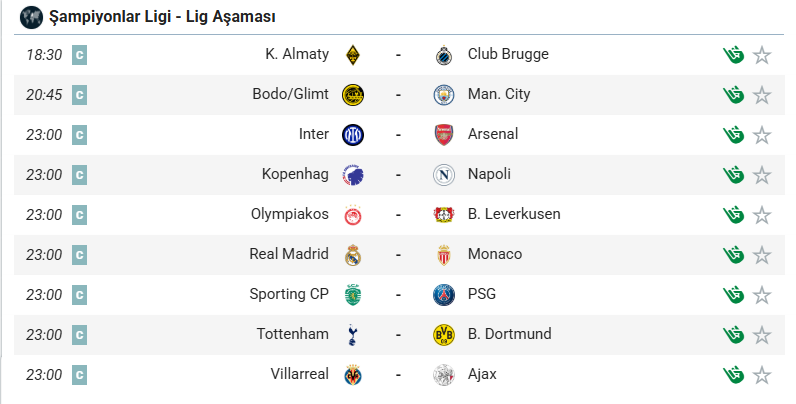Open the Man. City team link
This screenshot has height=404, width=796.
[x=499, y=94]
